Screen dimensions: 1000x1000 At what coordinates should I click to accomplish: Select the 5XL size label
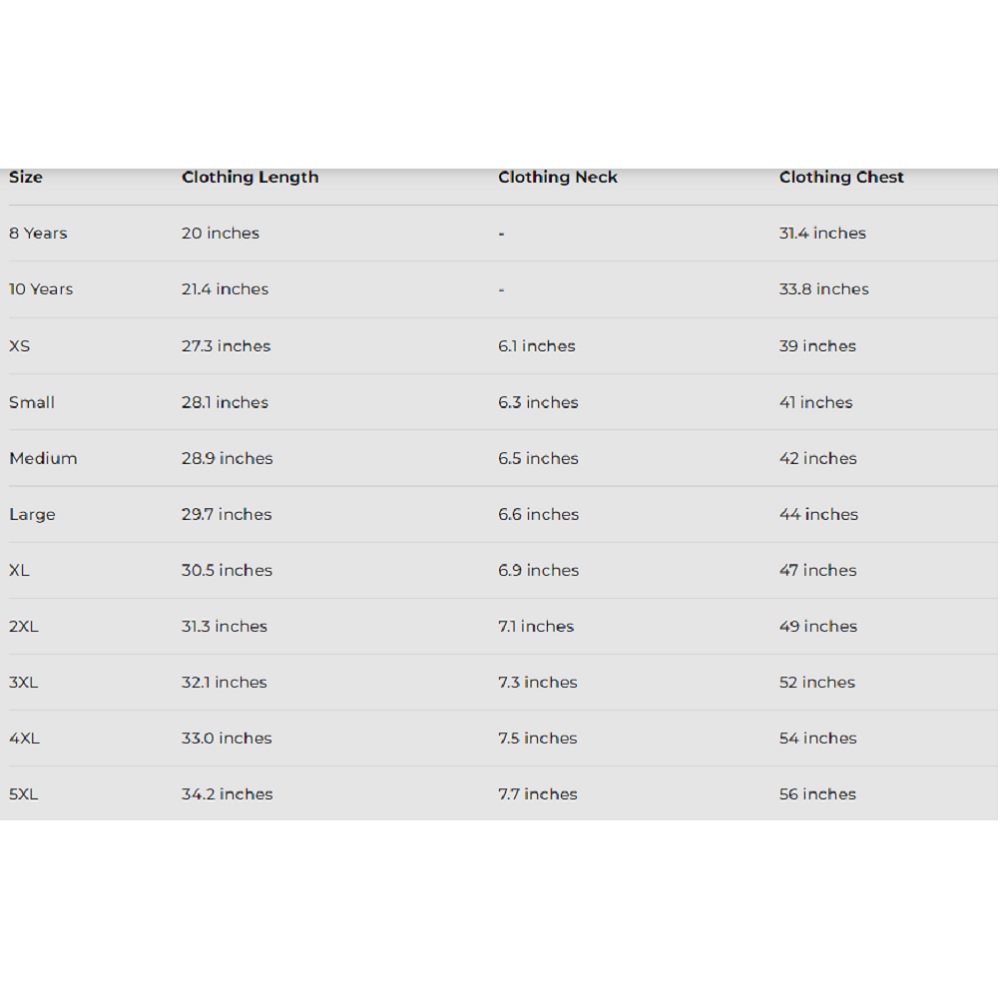click(x=24, y=794)
